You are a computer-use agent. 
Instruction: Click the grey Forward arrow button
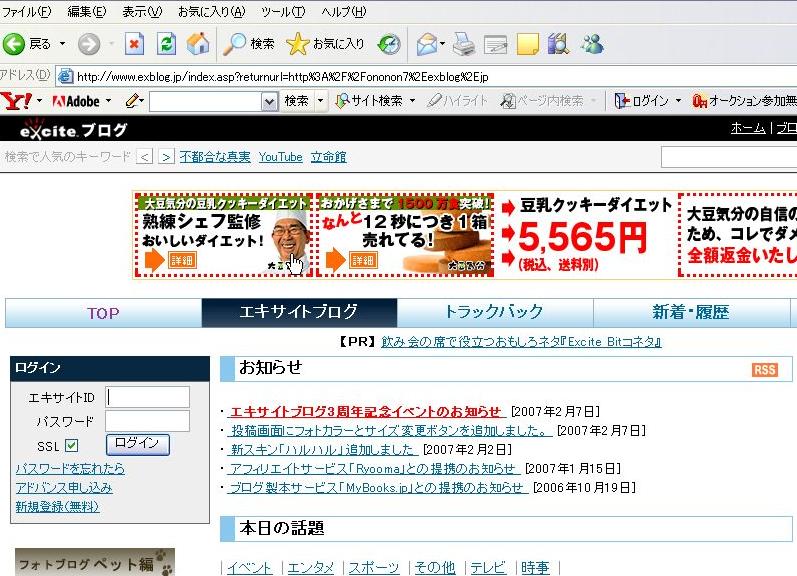coord(88,44)
